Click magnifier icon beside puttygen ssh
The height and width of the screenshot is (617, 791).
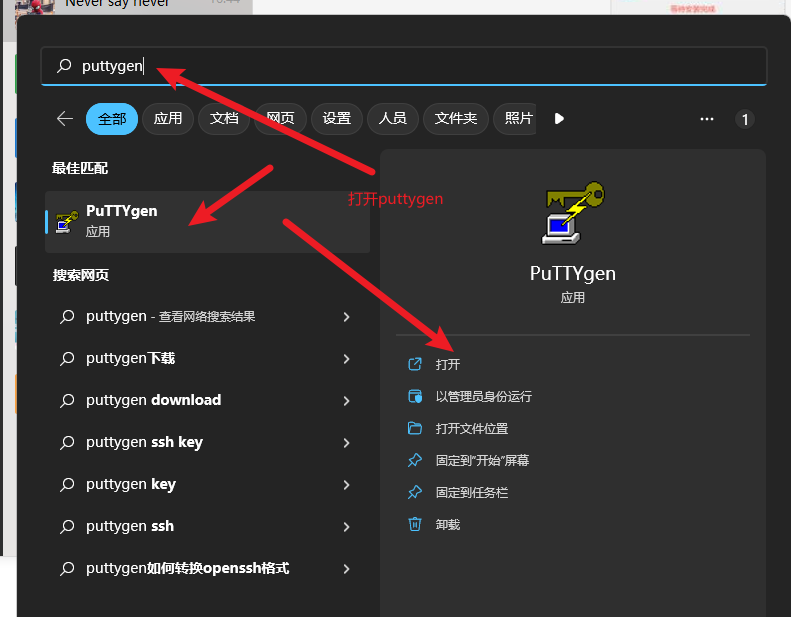click(67, 526)
